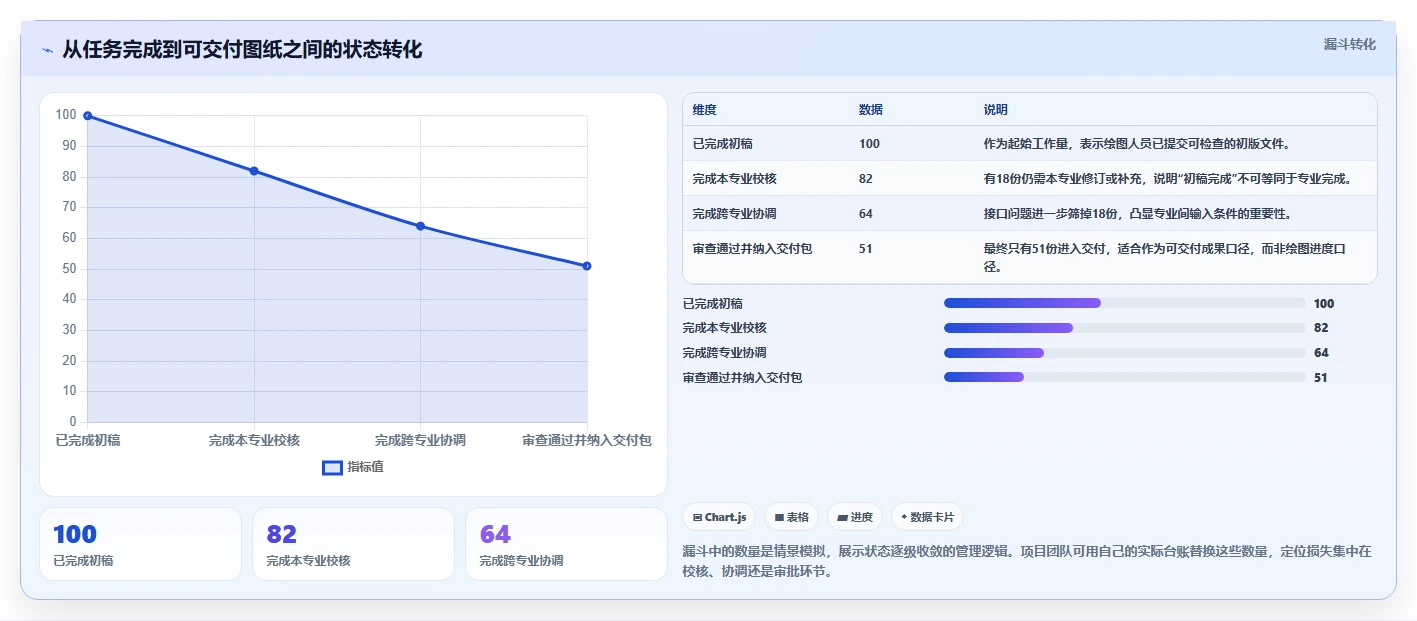Image resolution: width=1417 pixels, height=621 pixels.
Task: Click the progress value 64 beside its bar
Action: (x=1321, y=353)
